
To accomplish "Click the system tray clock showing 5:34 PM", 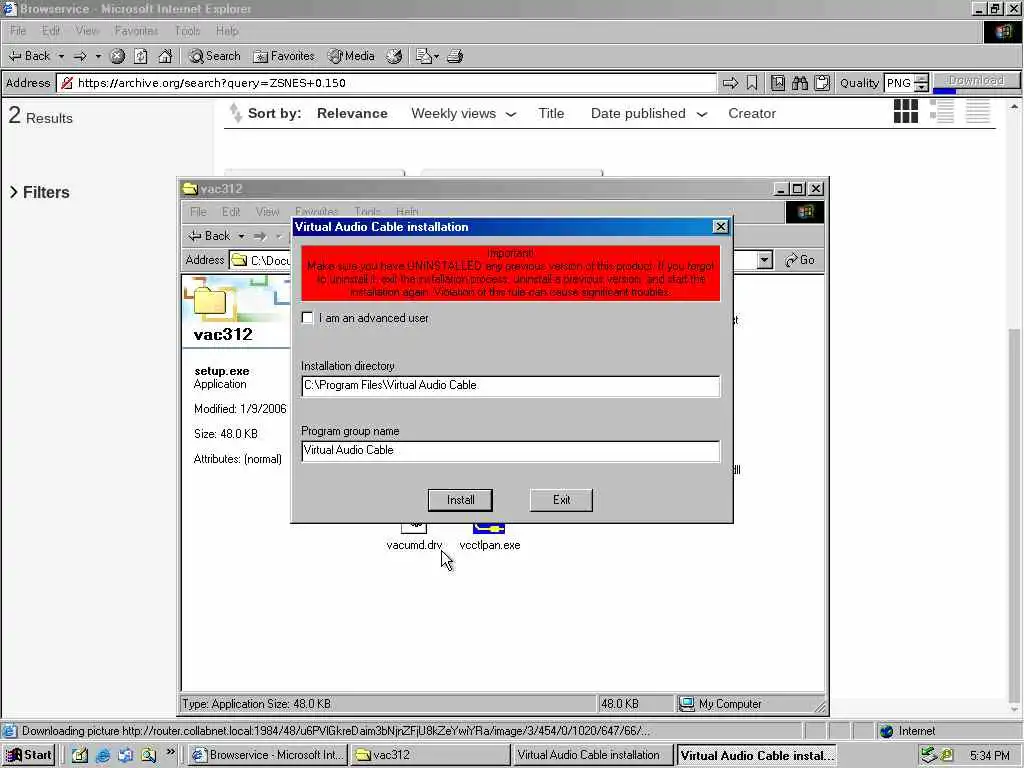I will (989, 756).
